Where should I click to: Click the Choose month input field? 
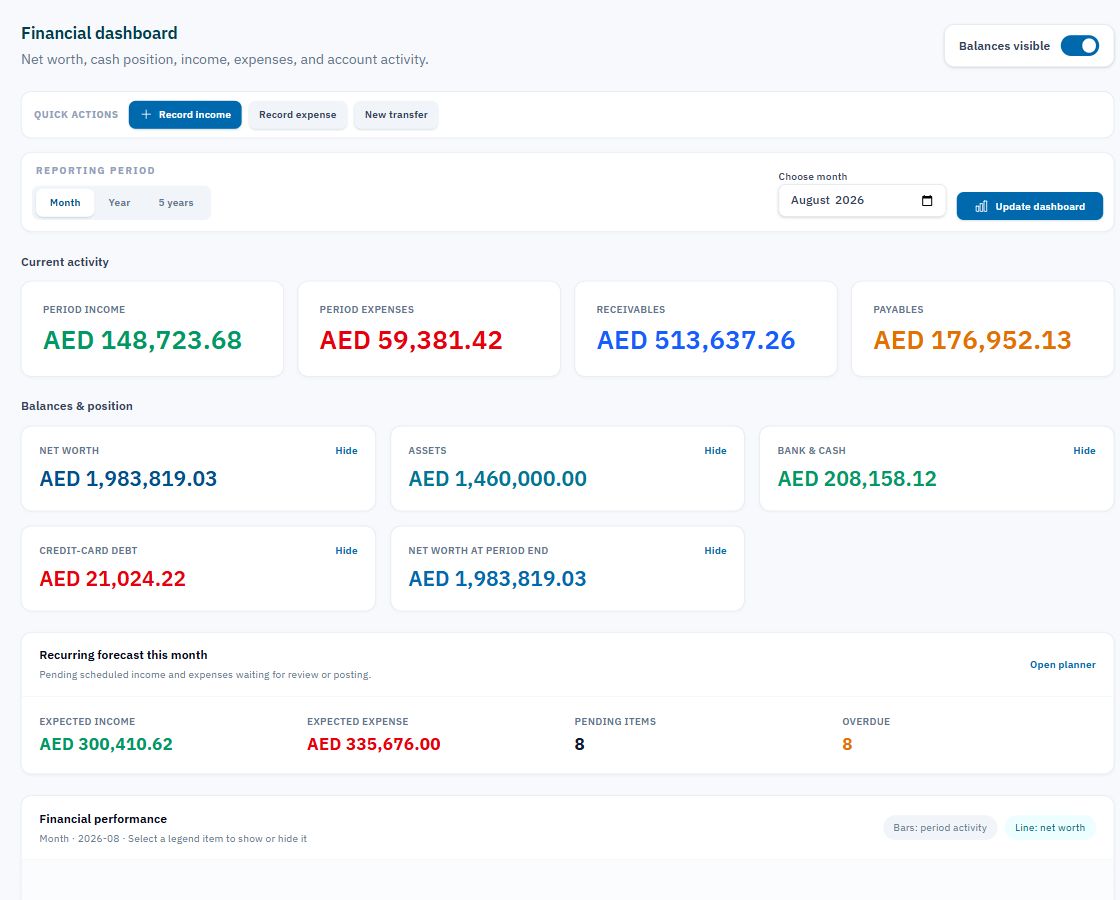click(x=861, y=201)
